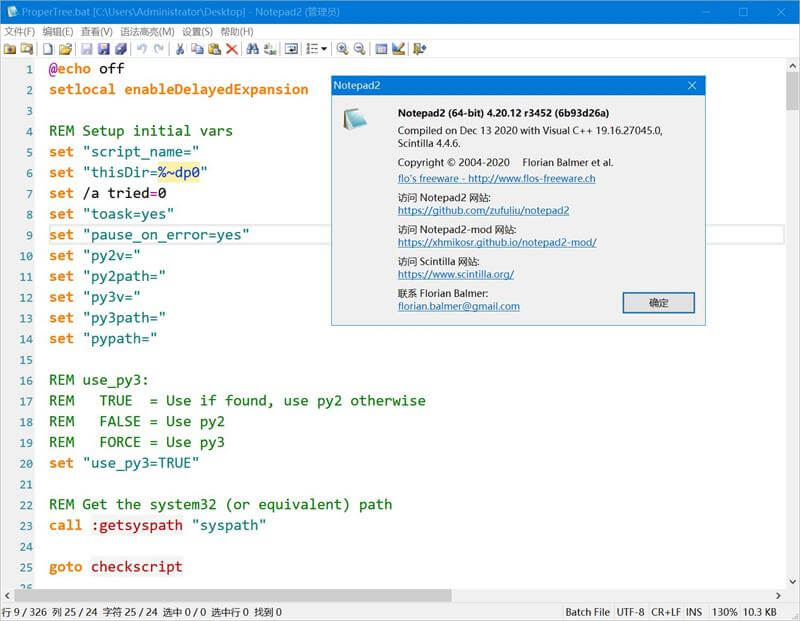Open Find with the binoculars icon
Viewport: 800px width, 621px height.
click(x=253, y=49)
